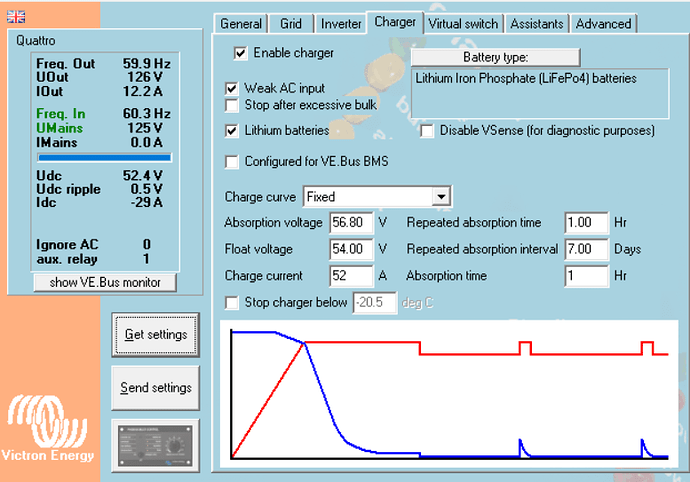Viewport: 690px width, 482px height.
Task: Click Get settings button
Action: click(156, 335)
